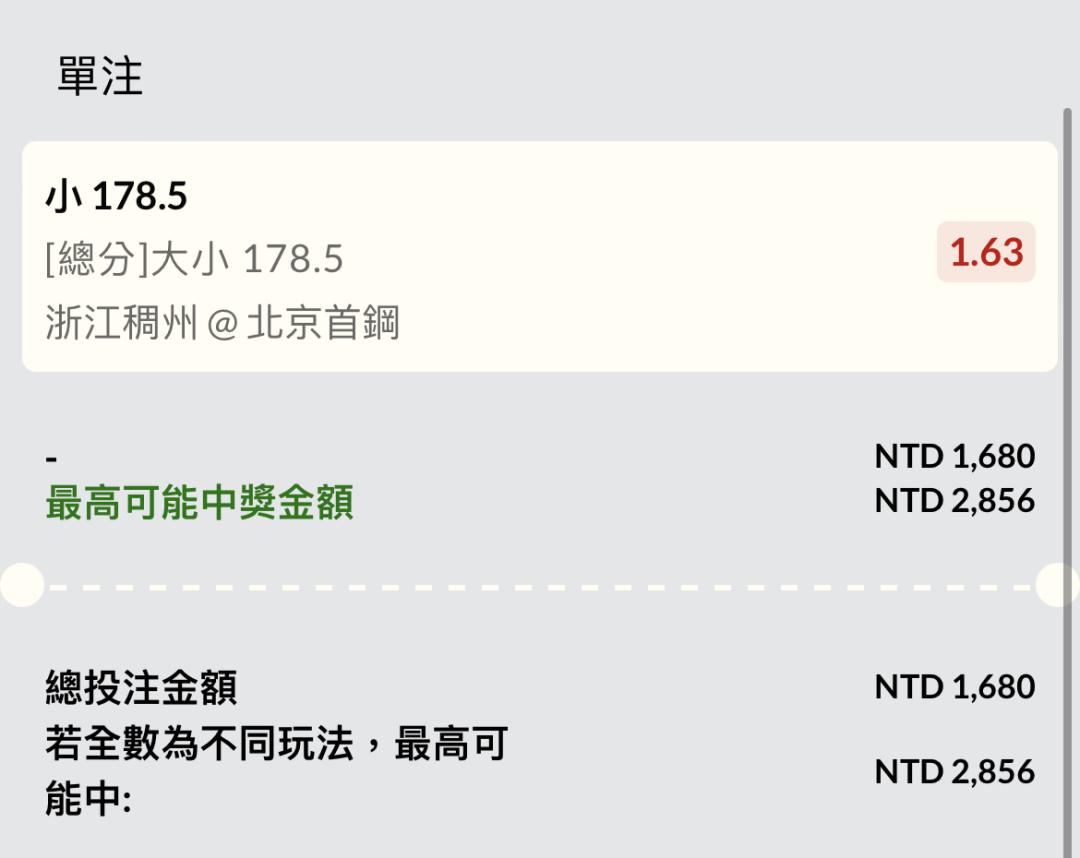The image size is (1080, 858).
Task: Click the [總分]大小 178.5 market label
Action: tap(194, 259)
